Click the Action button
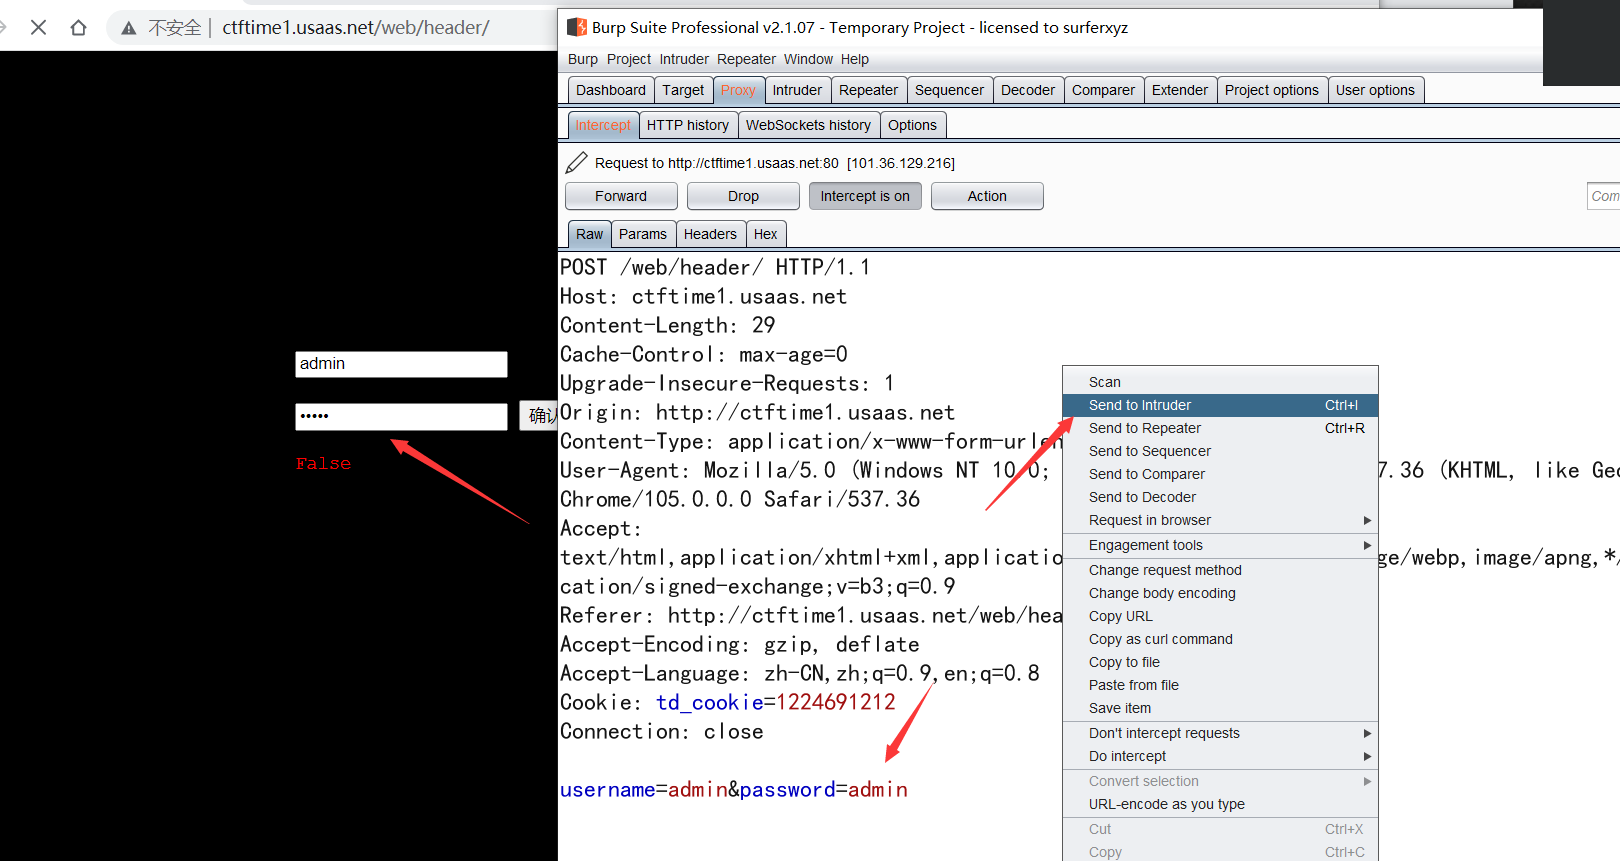Image resolution: width=1620 pixels, height=861 pixels. click(987, 196)
